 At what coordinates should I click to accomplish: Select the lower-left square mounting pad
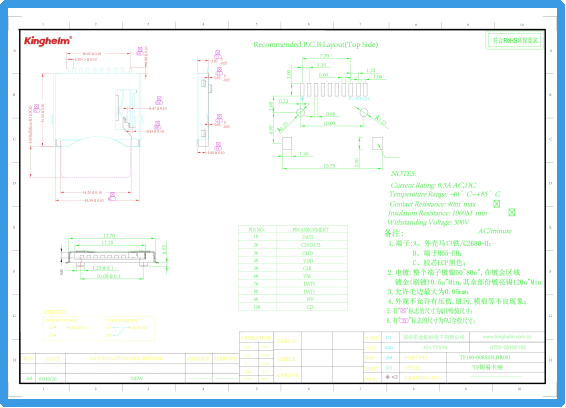tap(287, 143)
